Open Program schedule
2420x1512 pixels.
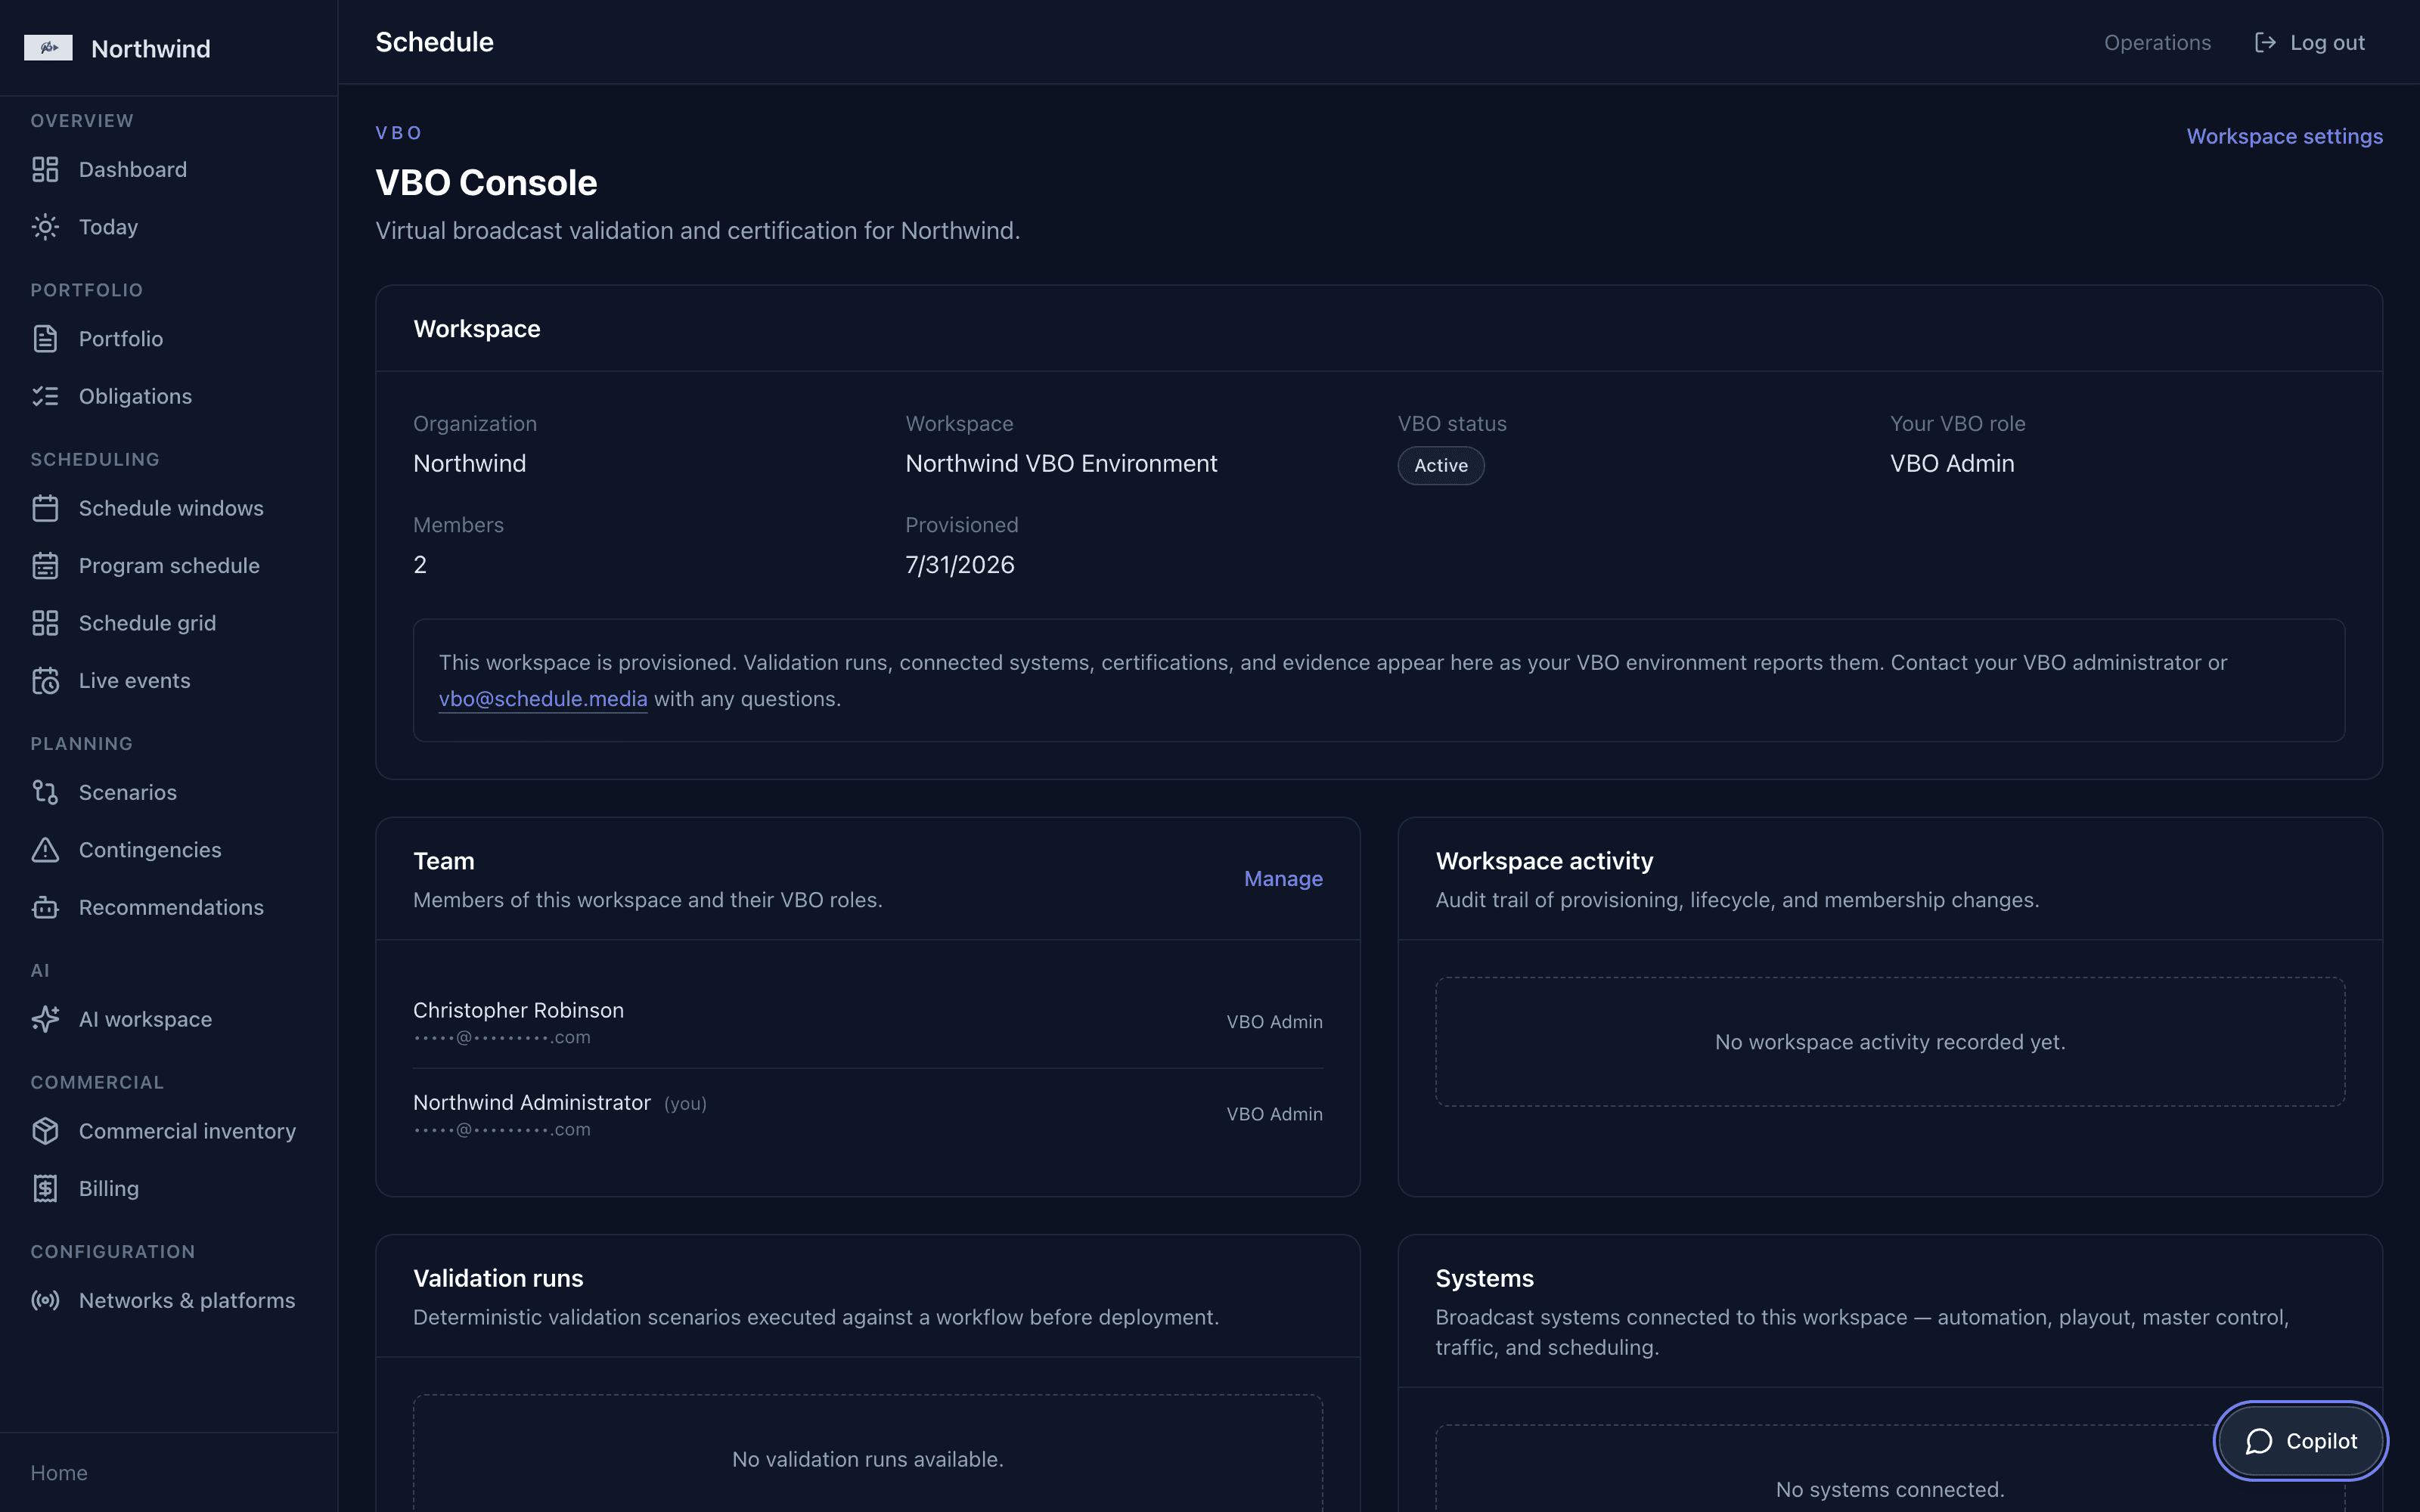(x=168, y=566)
